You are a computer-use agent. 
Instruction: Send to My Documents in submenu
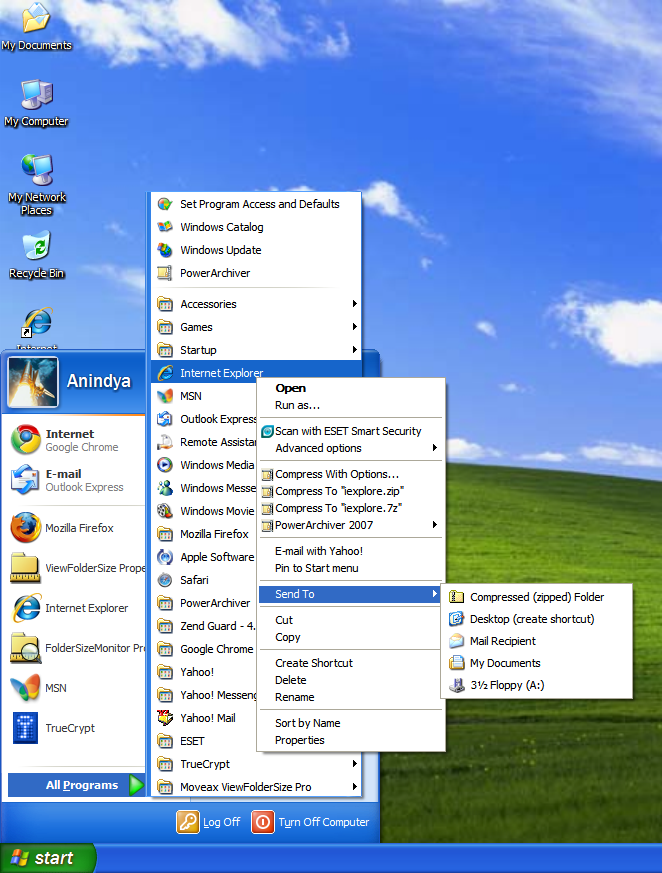(x=537, y=663)
